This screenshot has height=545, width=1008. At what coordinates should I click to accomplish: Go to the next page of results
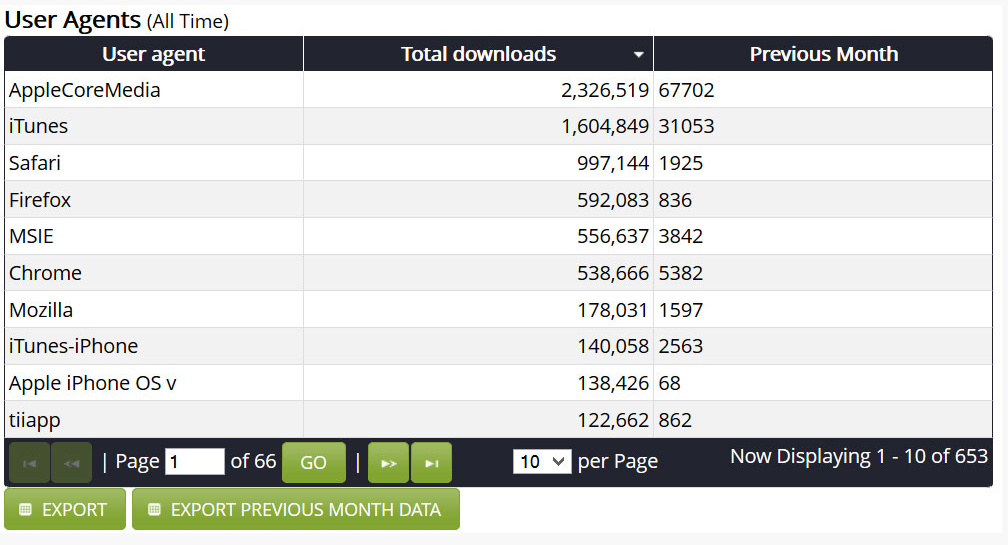click(388, 463)
